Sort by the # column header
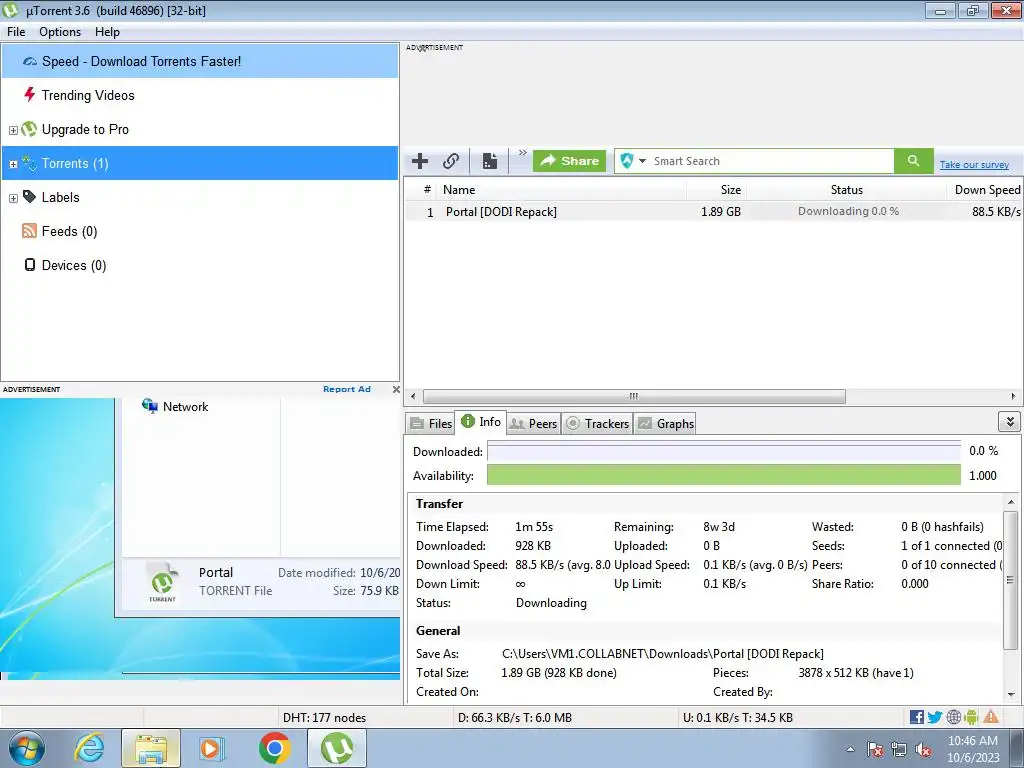 (423, 190)
